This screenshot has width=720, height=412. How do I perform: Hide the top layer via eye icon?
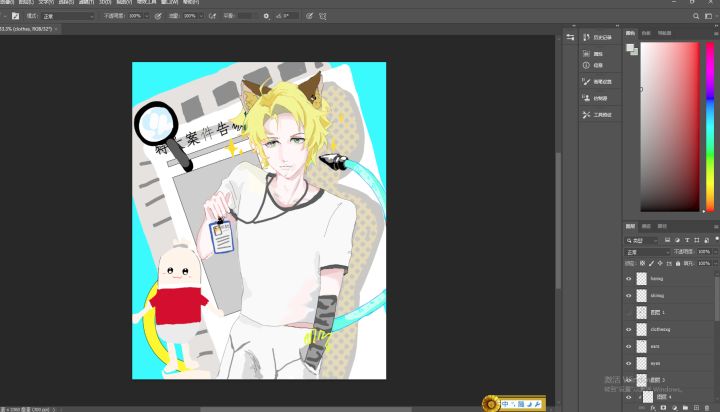tap(629, 279)
